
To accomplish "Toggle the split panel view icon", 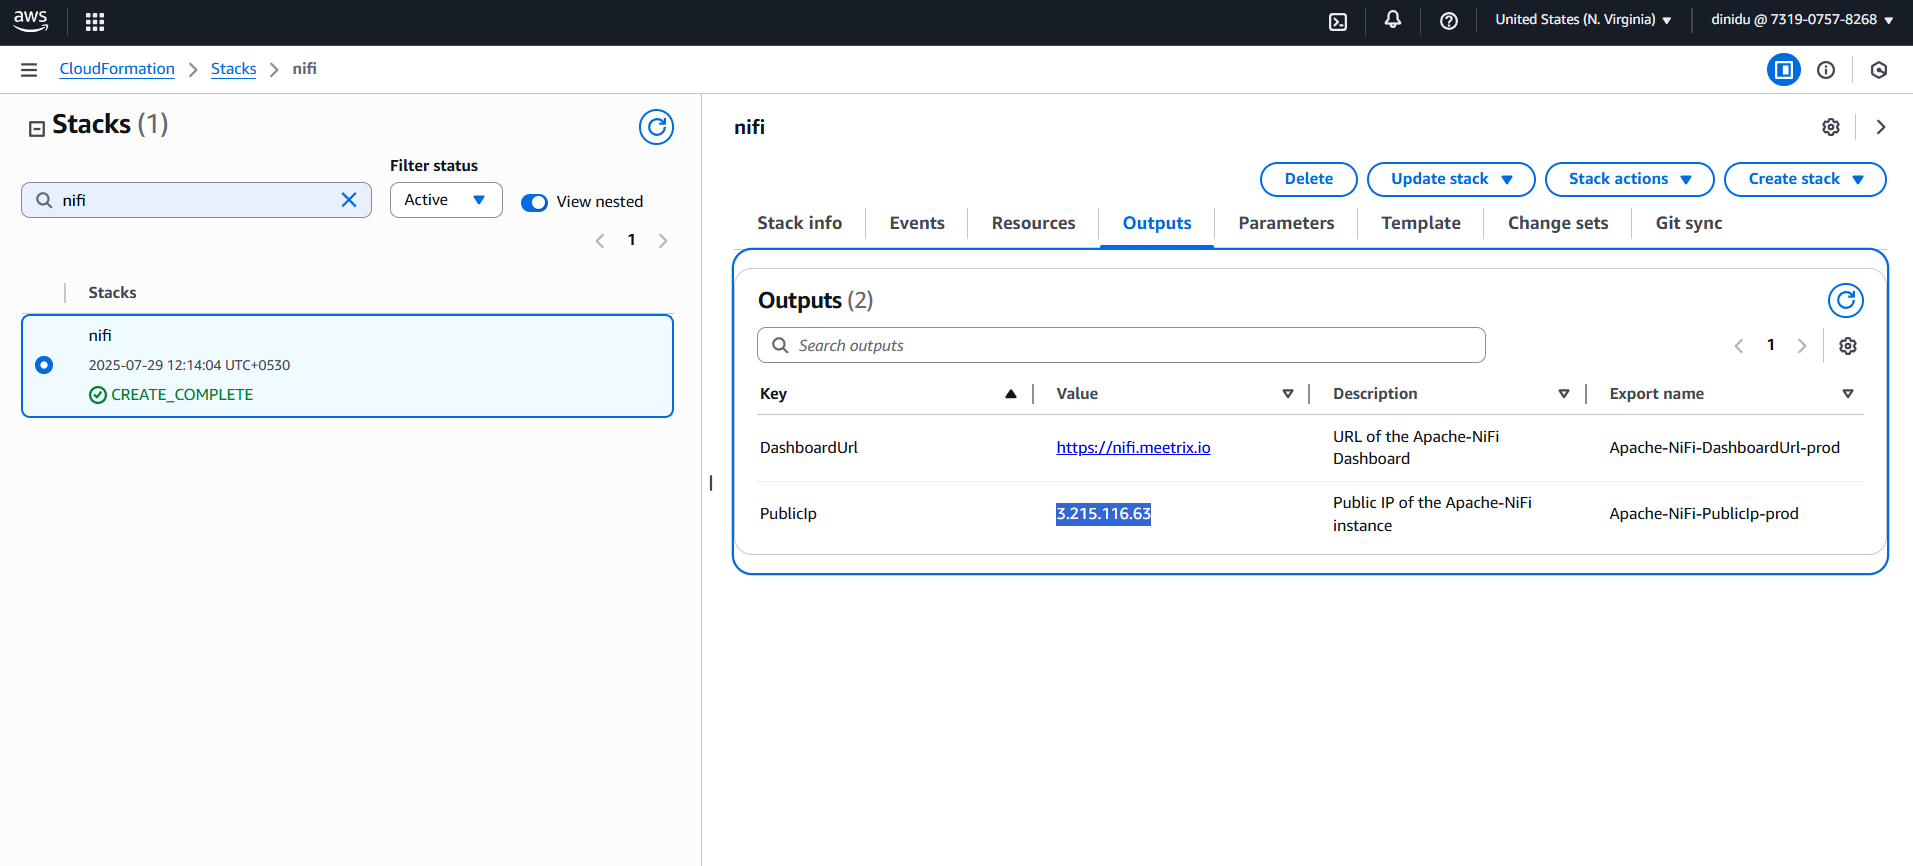I will [1784, 70].
